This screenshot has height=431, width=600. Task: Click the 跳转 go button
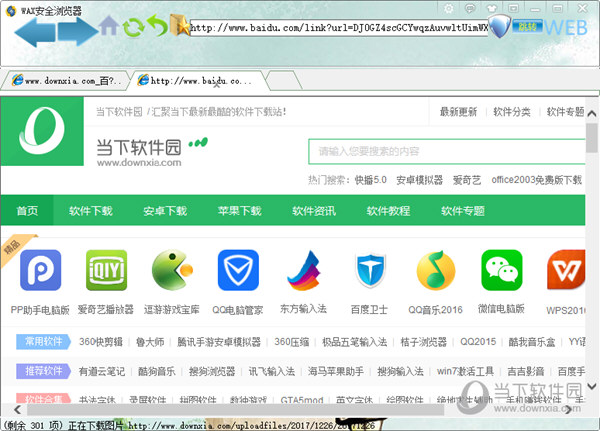527,27
